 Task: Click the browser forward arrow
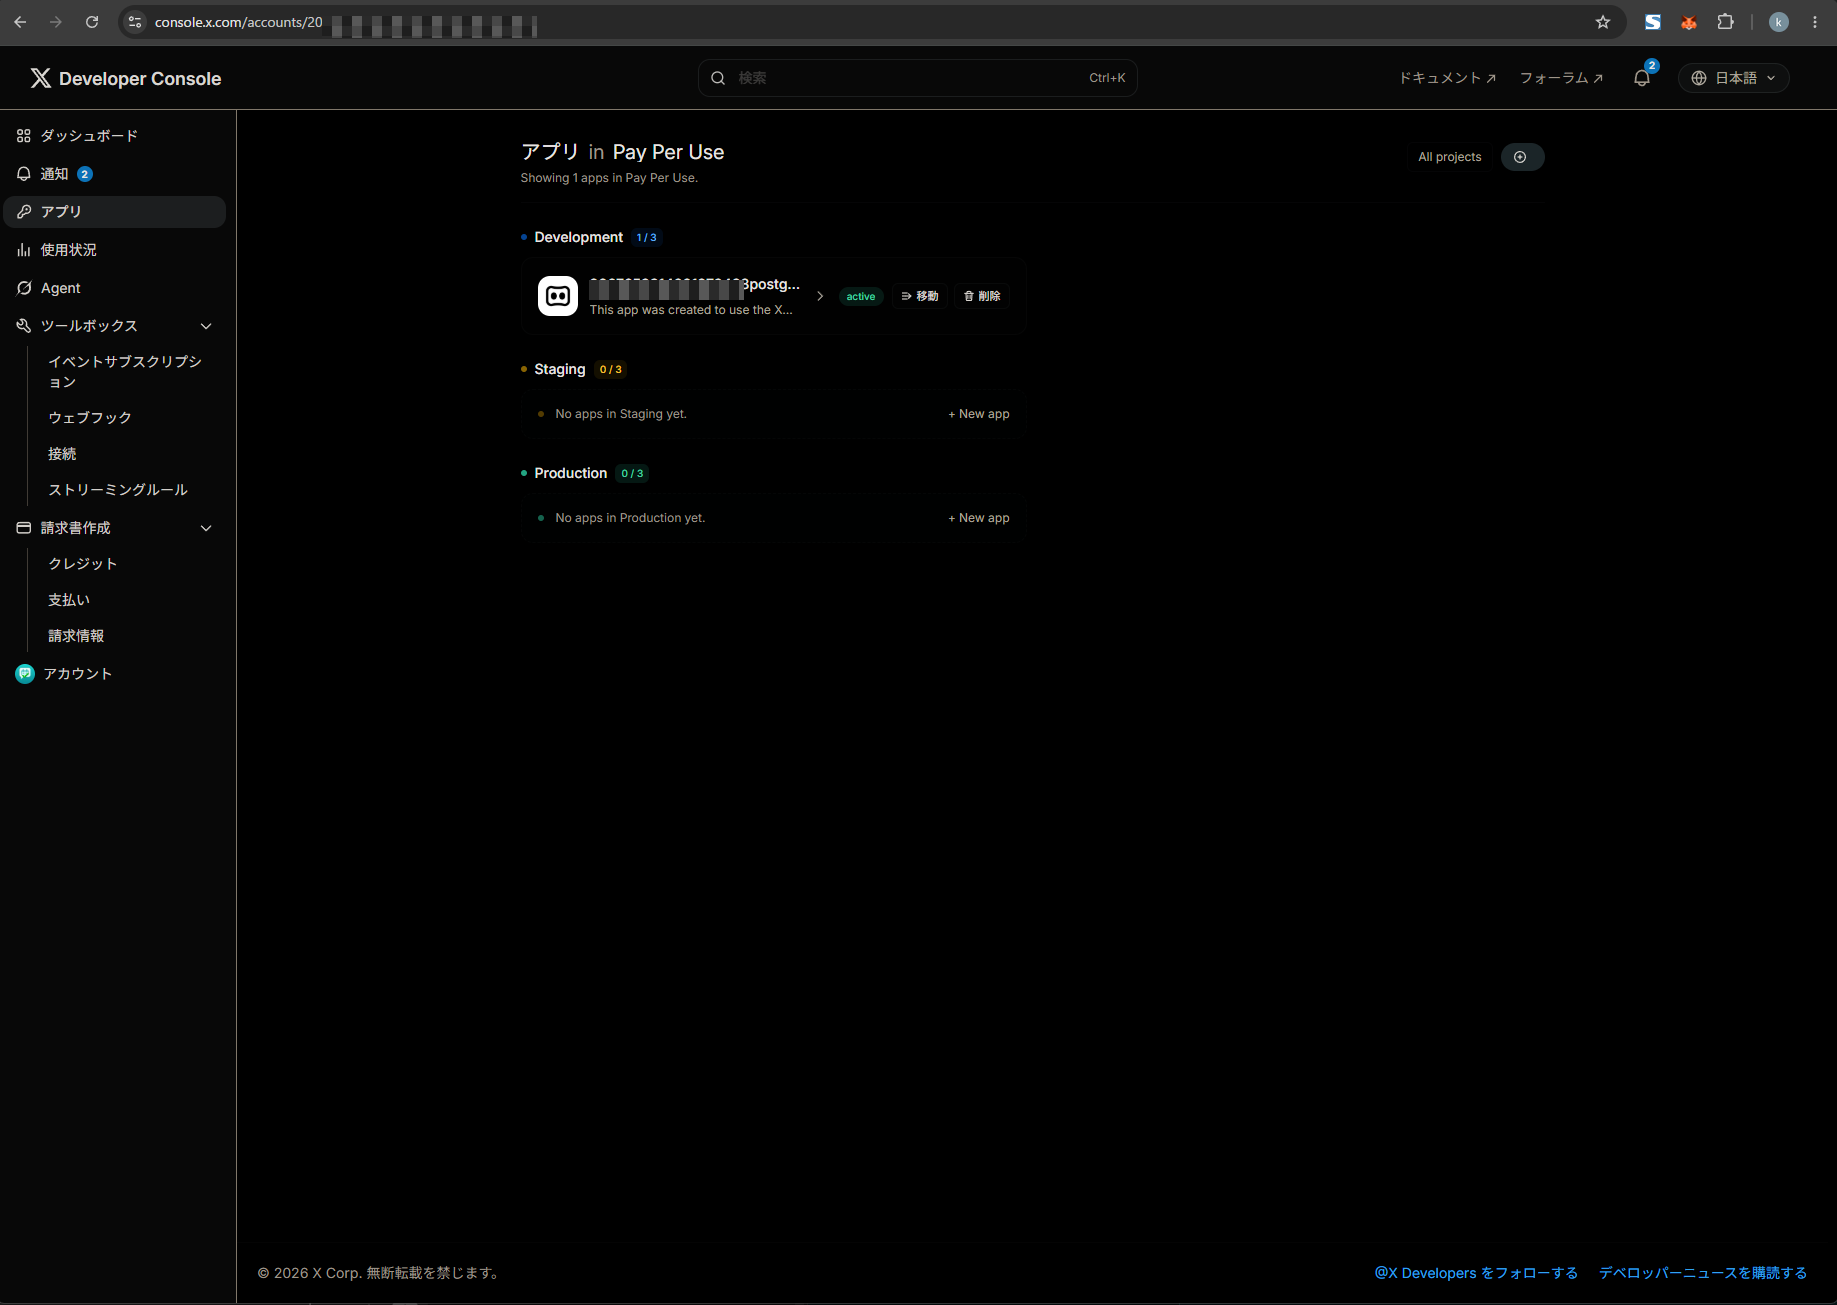[x=56, y=22]
